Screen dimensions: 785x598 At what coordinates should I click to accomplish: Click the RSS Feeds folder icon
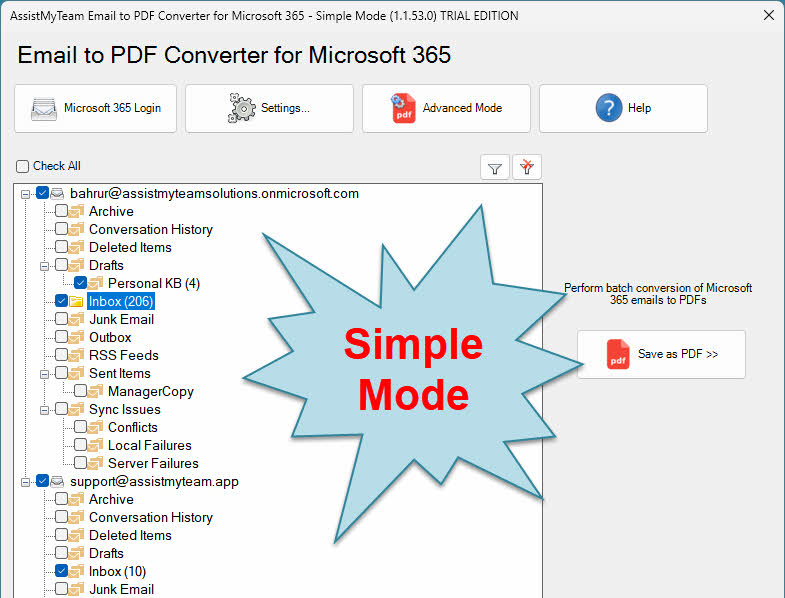pos(77,355)
